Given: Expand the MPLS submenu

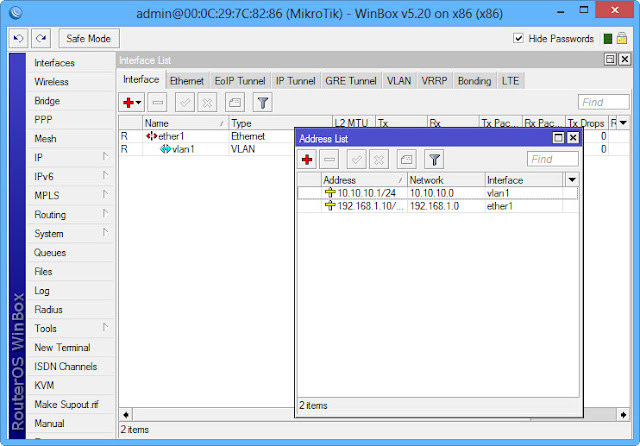Looking at the screenshot, I should [x=70, y=195].
